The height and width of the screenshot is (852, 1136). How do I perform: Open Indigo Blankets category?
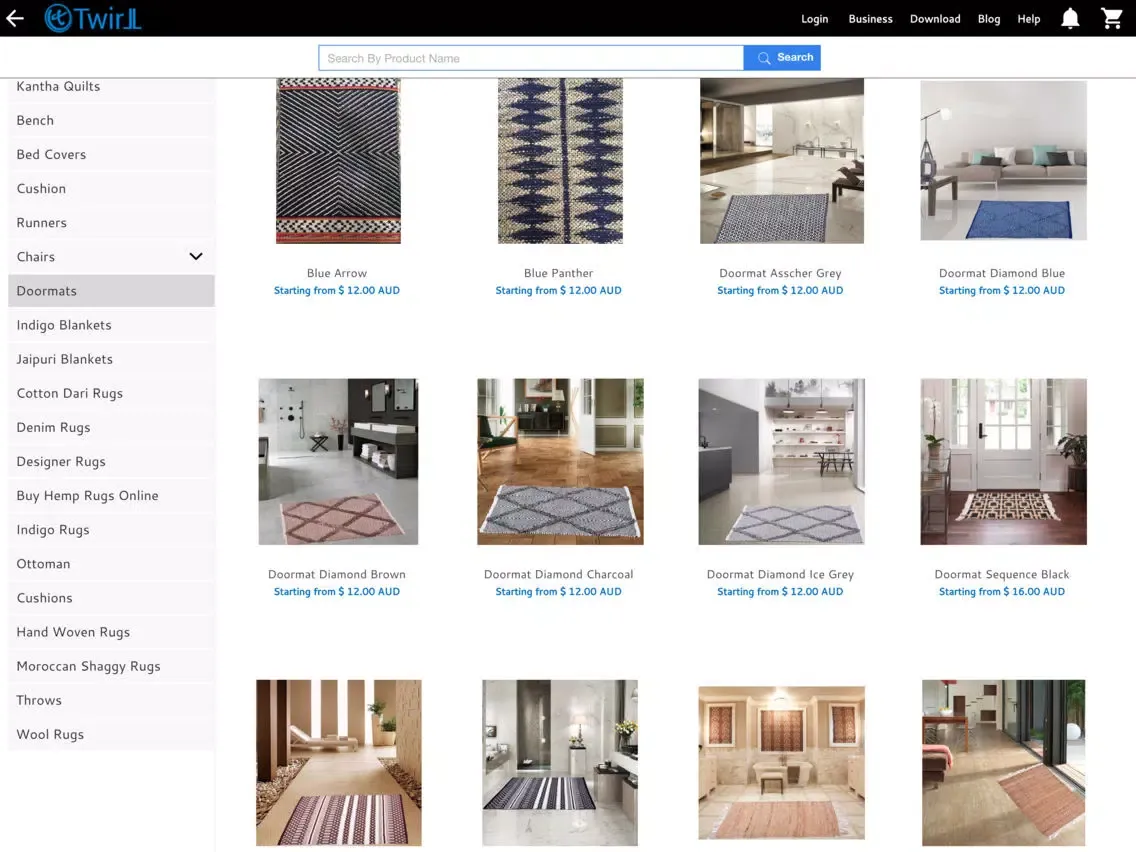point(112,325)
